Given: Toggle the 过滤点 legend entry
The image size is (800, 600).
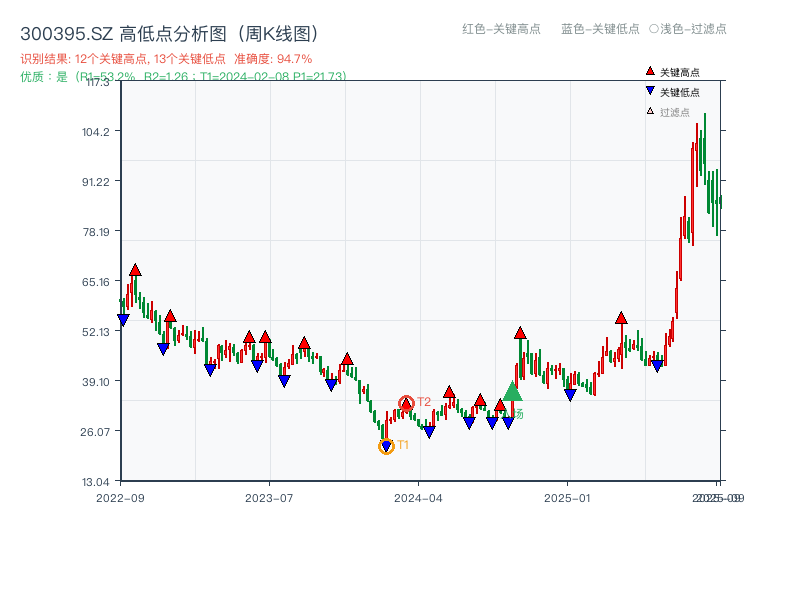Looking at the screenshot, I should click(x=668, y=112).
